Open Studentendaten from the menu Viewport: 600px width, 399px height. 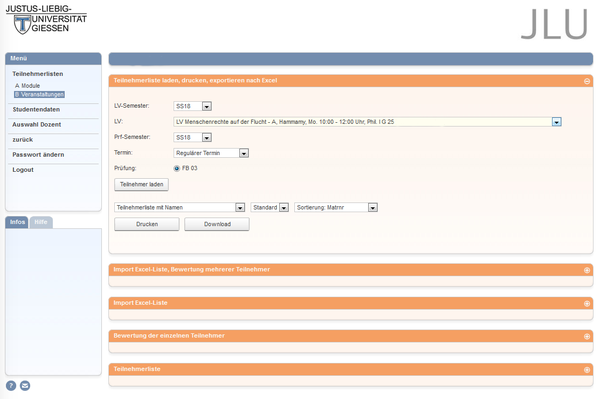(x=36, y=109)
